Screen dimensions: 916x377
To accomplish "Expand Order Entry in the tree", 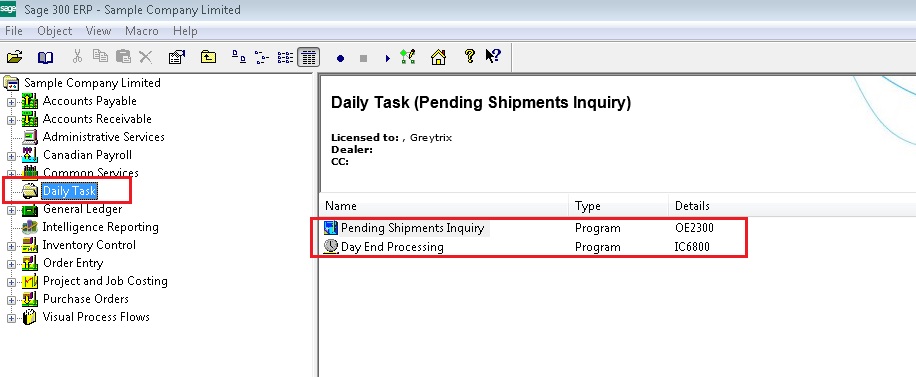I will [x=11, y=264].
